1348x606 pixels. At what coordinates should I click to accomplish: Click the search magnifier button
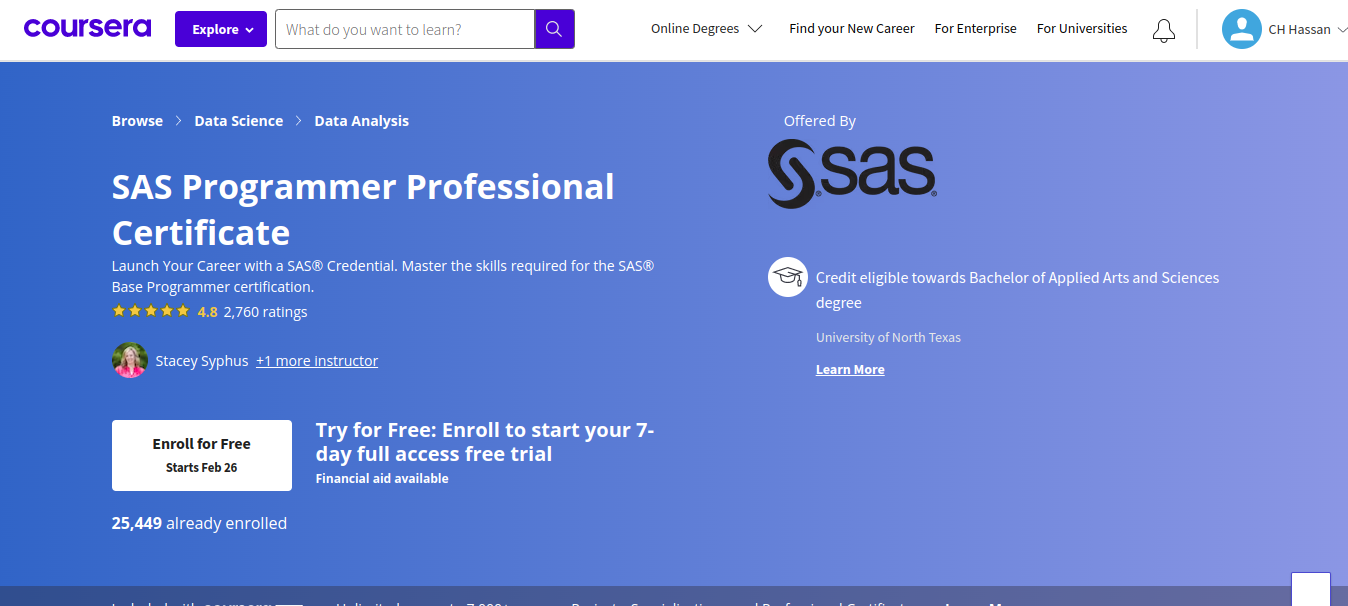pyautogui.click(x=555, y=29)
